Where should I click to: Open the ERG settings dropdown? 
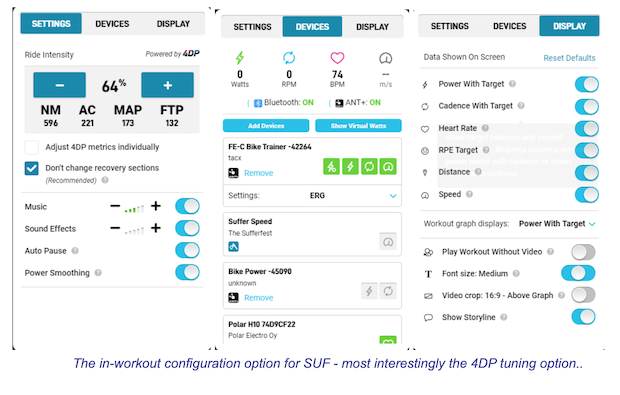(312, 196)
